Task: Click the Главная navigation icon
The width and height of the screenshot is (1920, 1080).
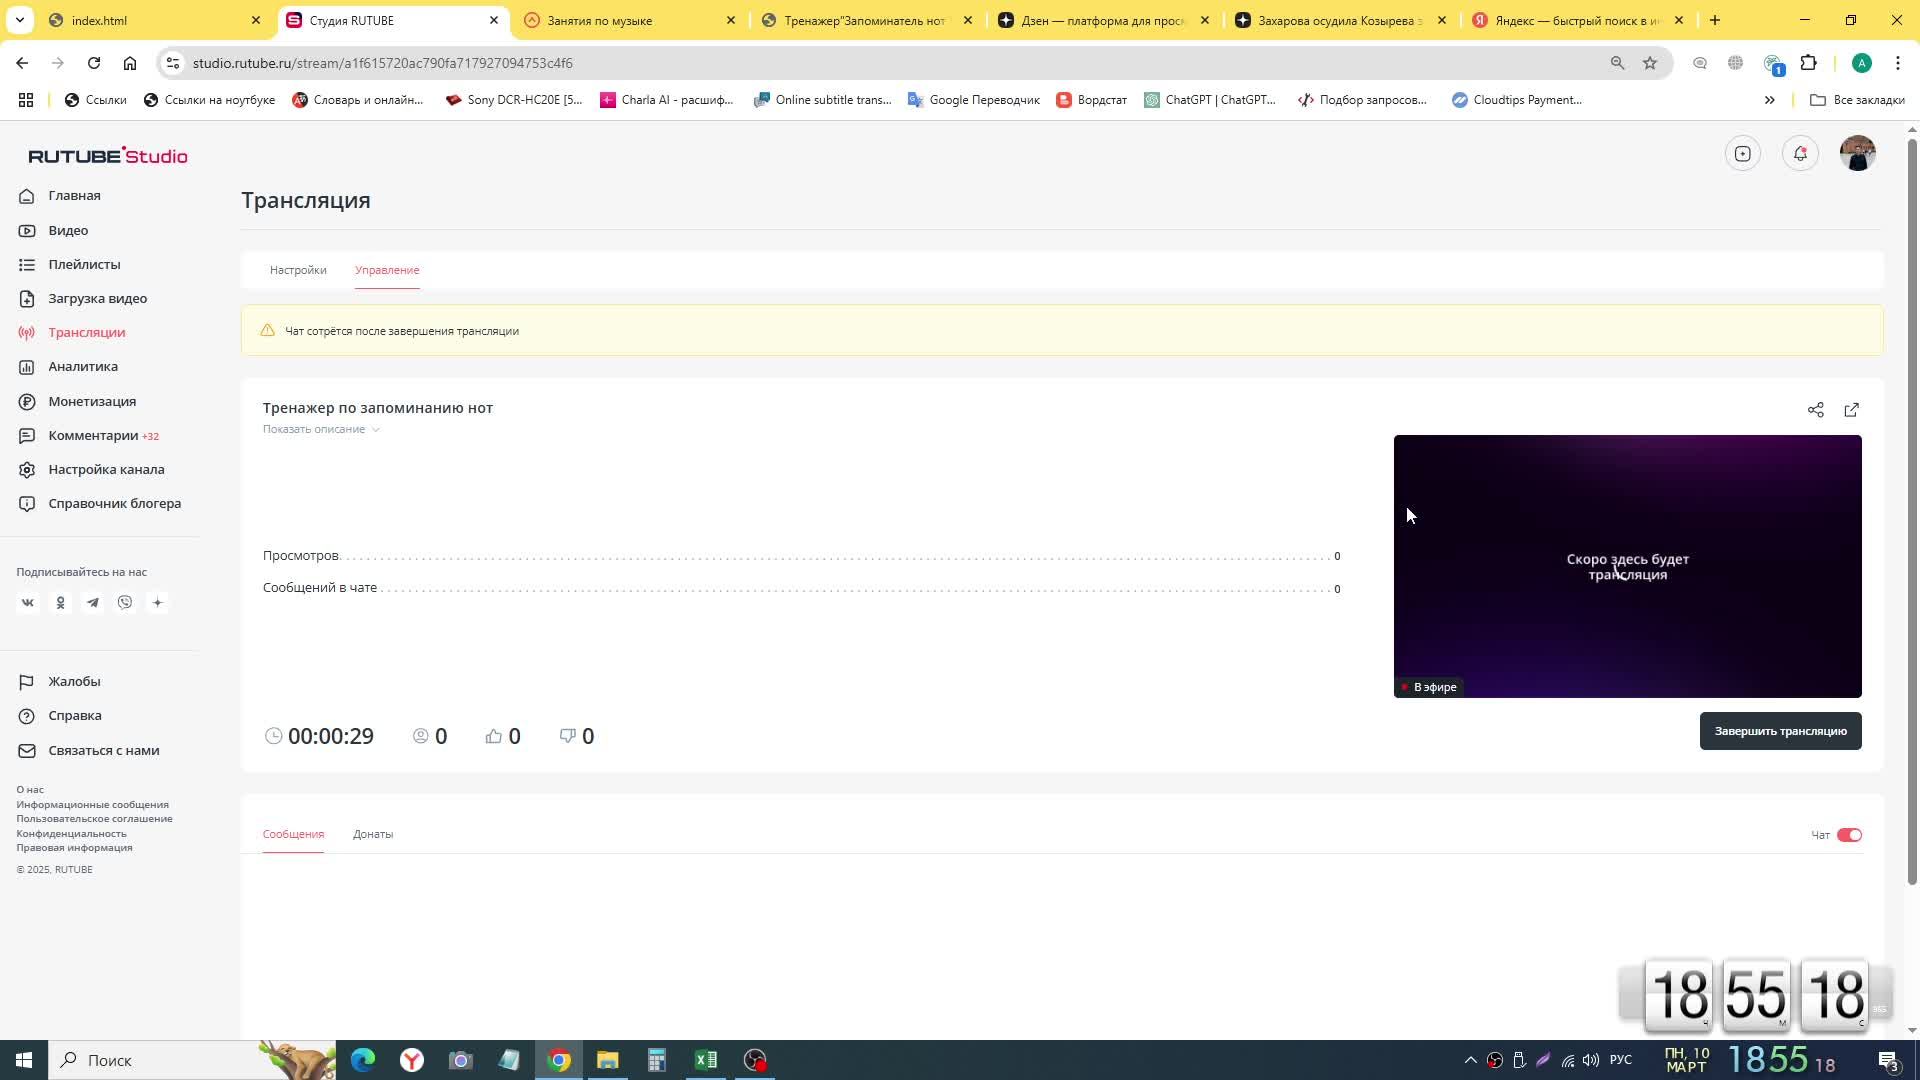Action: 26,195
